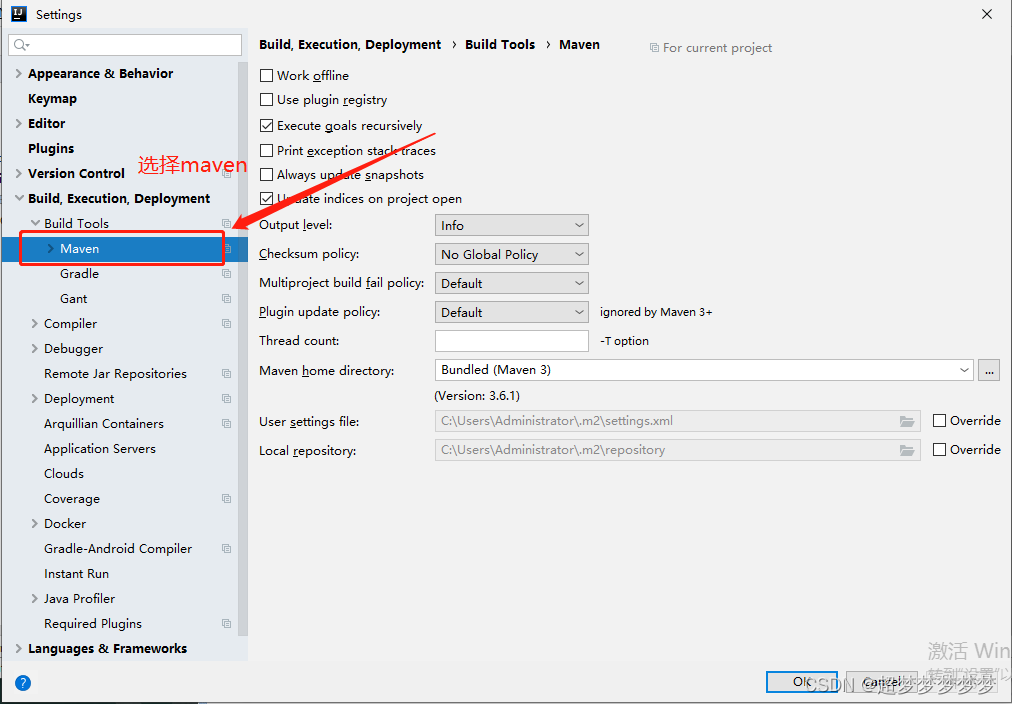Click Build Tools breadcrumb link
The height and width of the screenshot is (704, 1012).
click(x=500, y=45)
